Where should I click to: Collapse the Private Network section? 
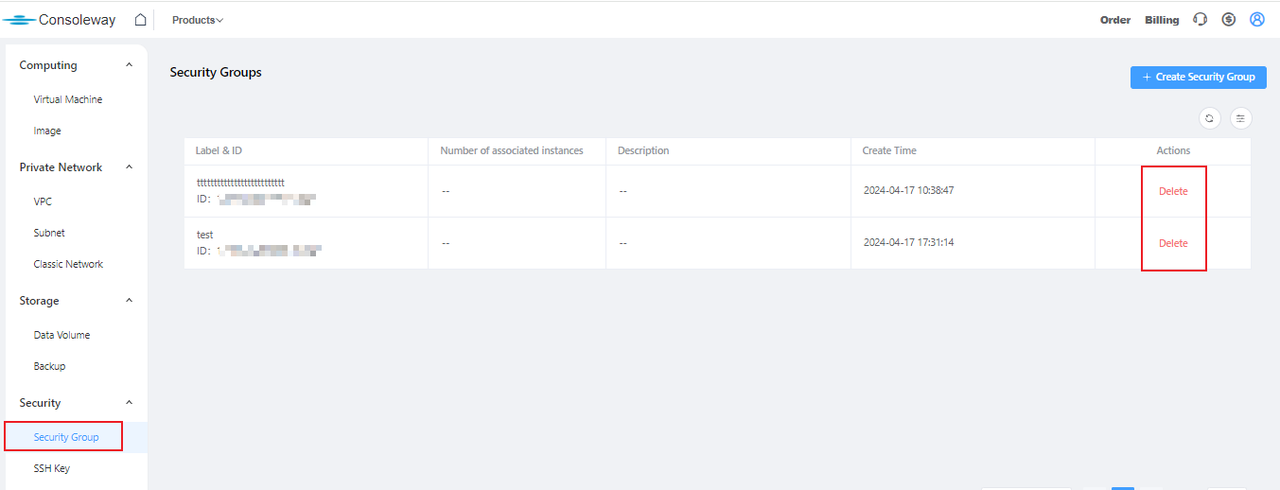pyautogui.click(x=129, y=168)
